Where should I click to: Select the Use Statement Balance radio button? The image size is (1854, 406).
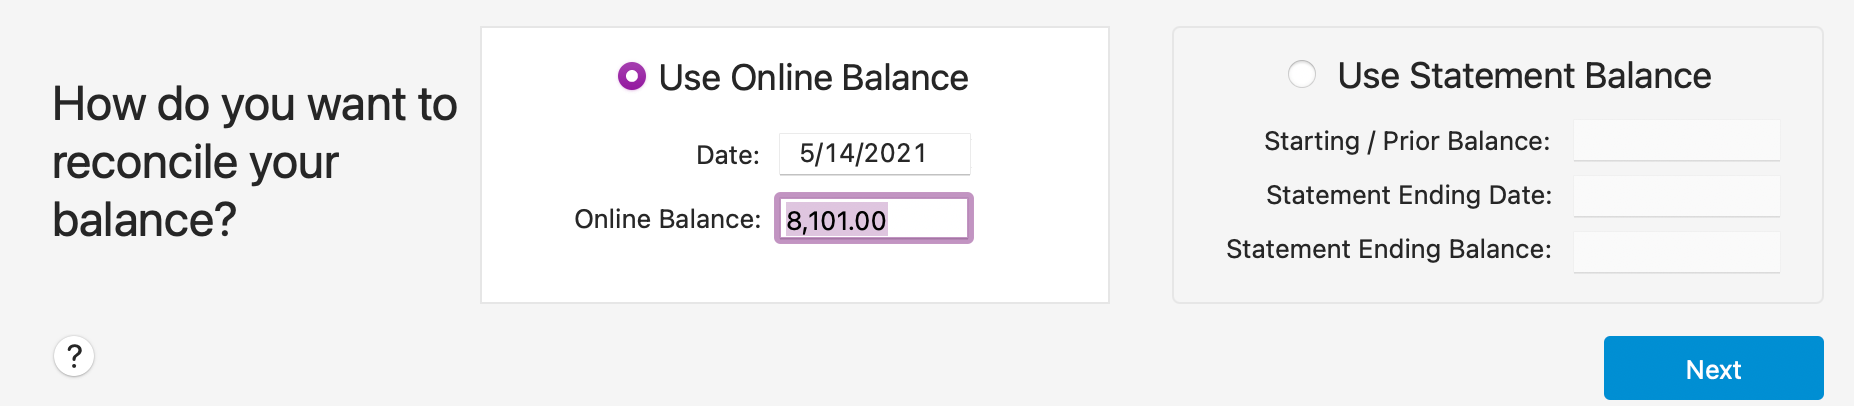click(1302, 74)
